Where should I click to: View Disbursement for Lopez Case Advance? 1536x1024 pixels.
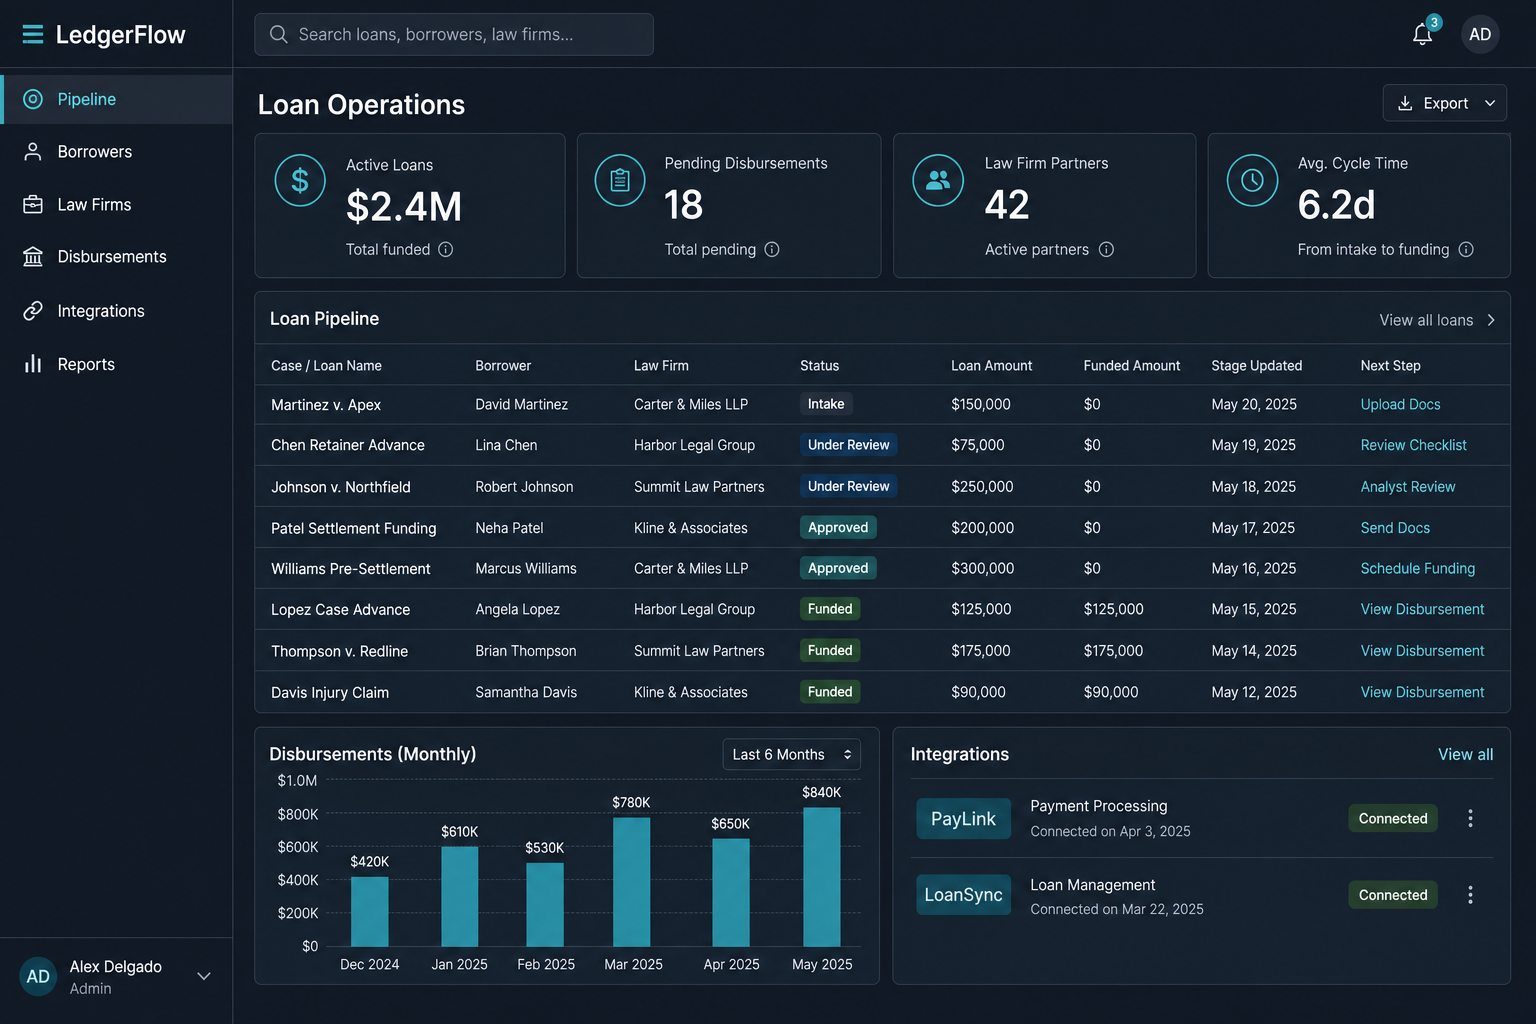coord(1422,609)
